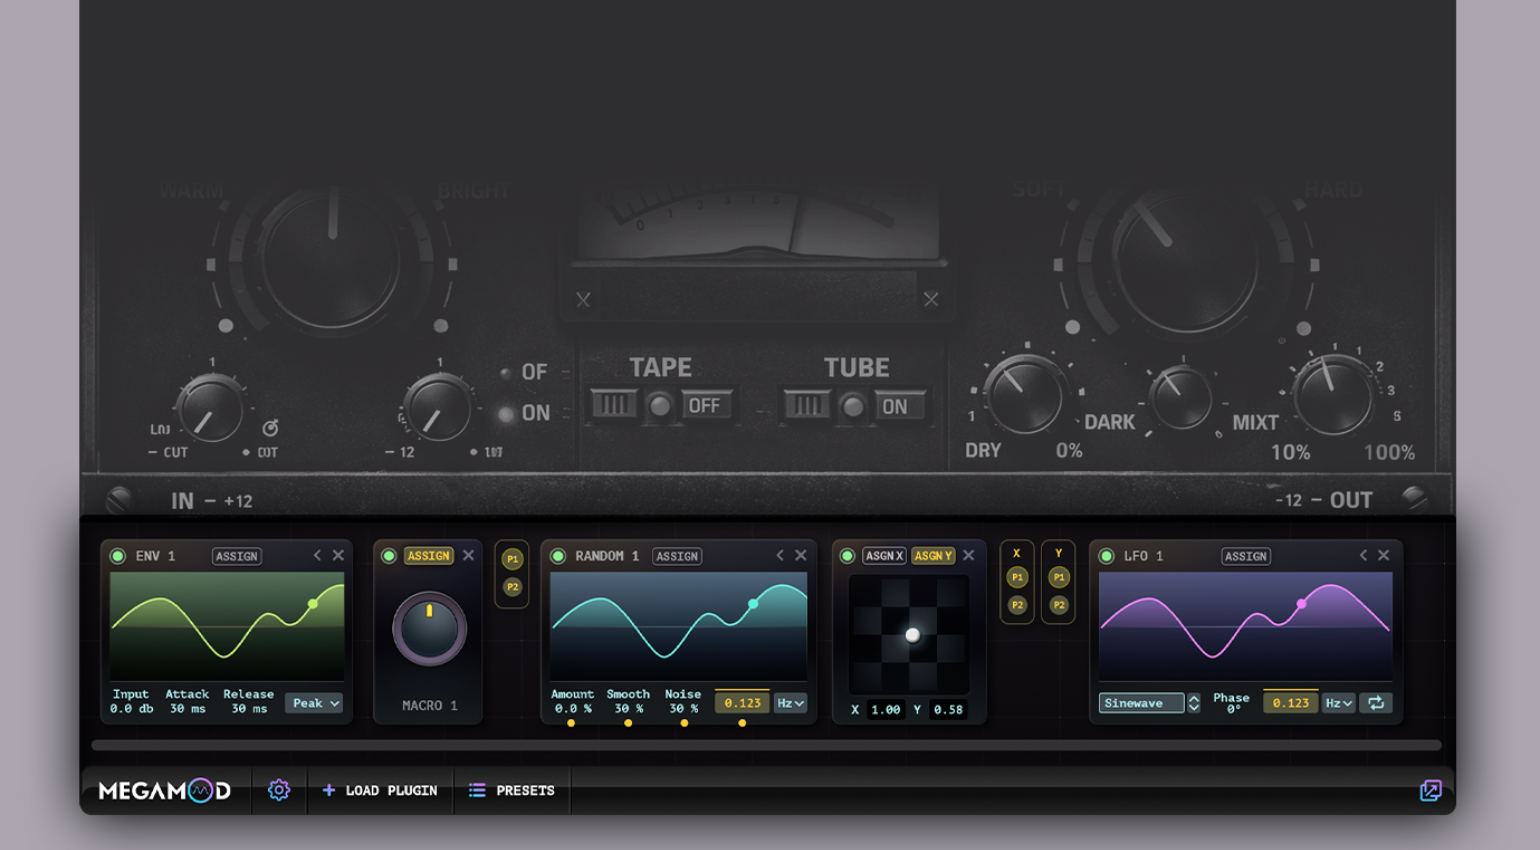Toggle the LFO 1 enable LED
This screenshot has width=1540, height=850.
point(1105,556)
